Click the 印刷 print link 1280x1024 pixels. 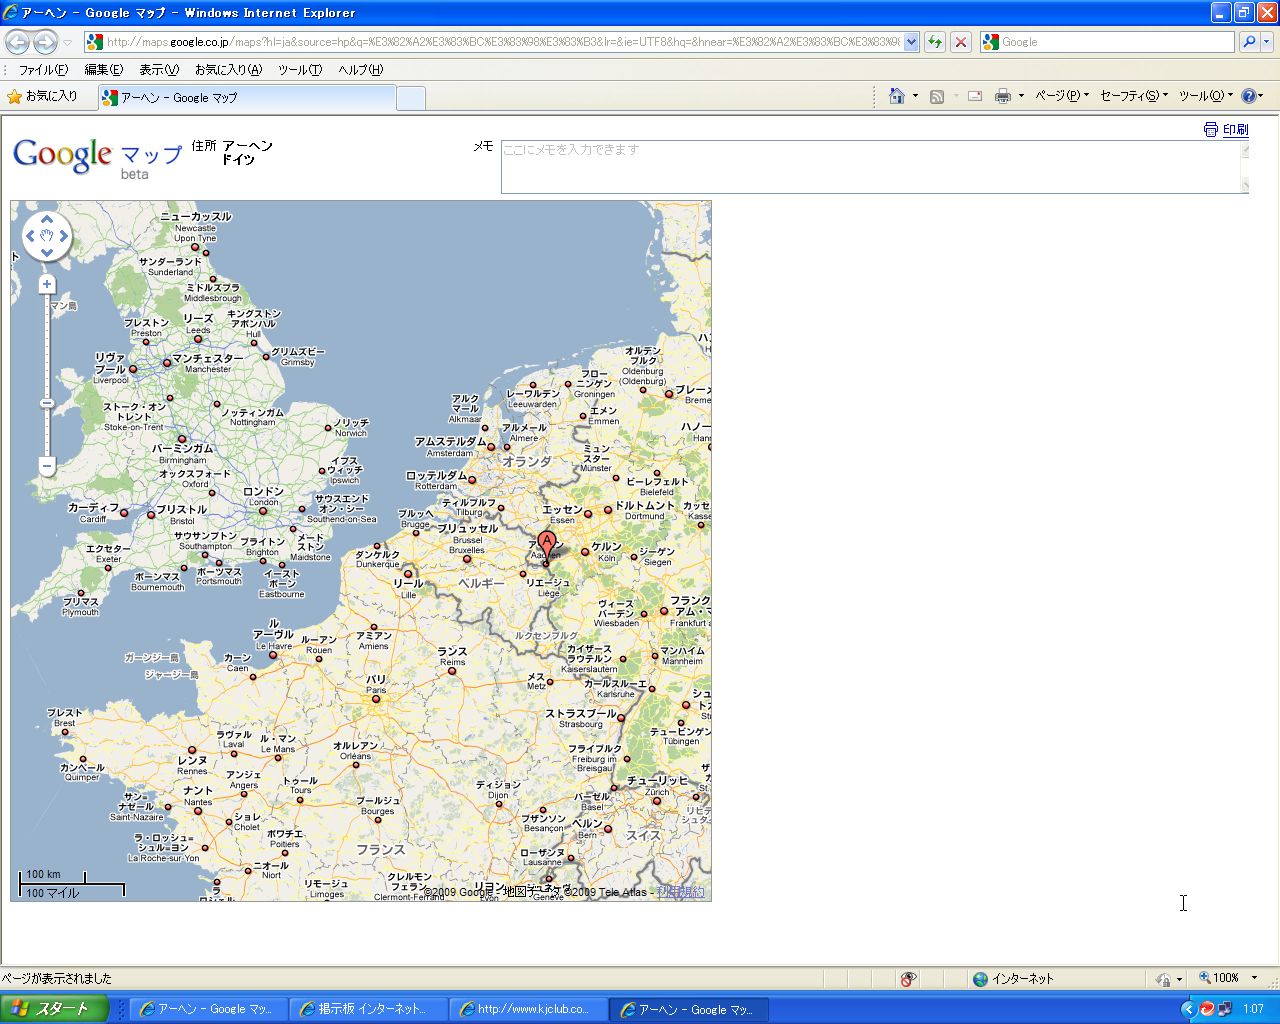point(1235,130)
